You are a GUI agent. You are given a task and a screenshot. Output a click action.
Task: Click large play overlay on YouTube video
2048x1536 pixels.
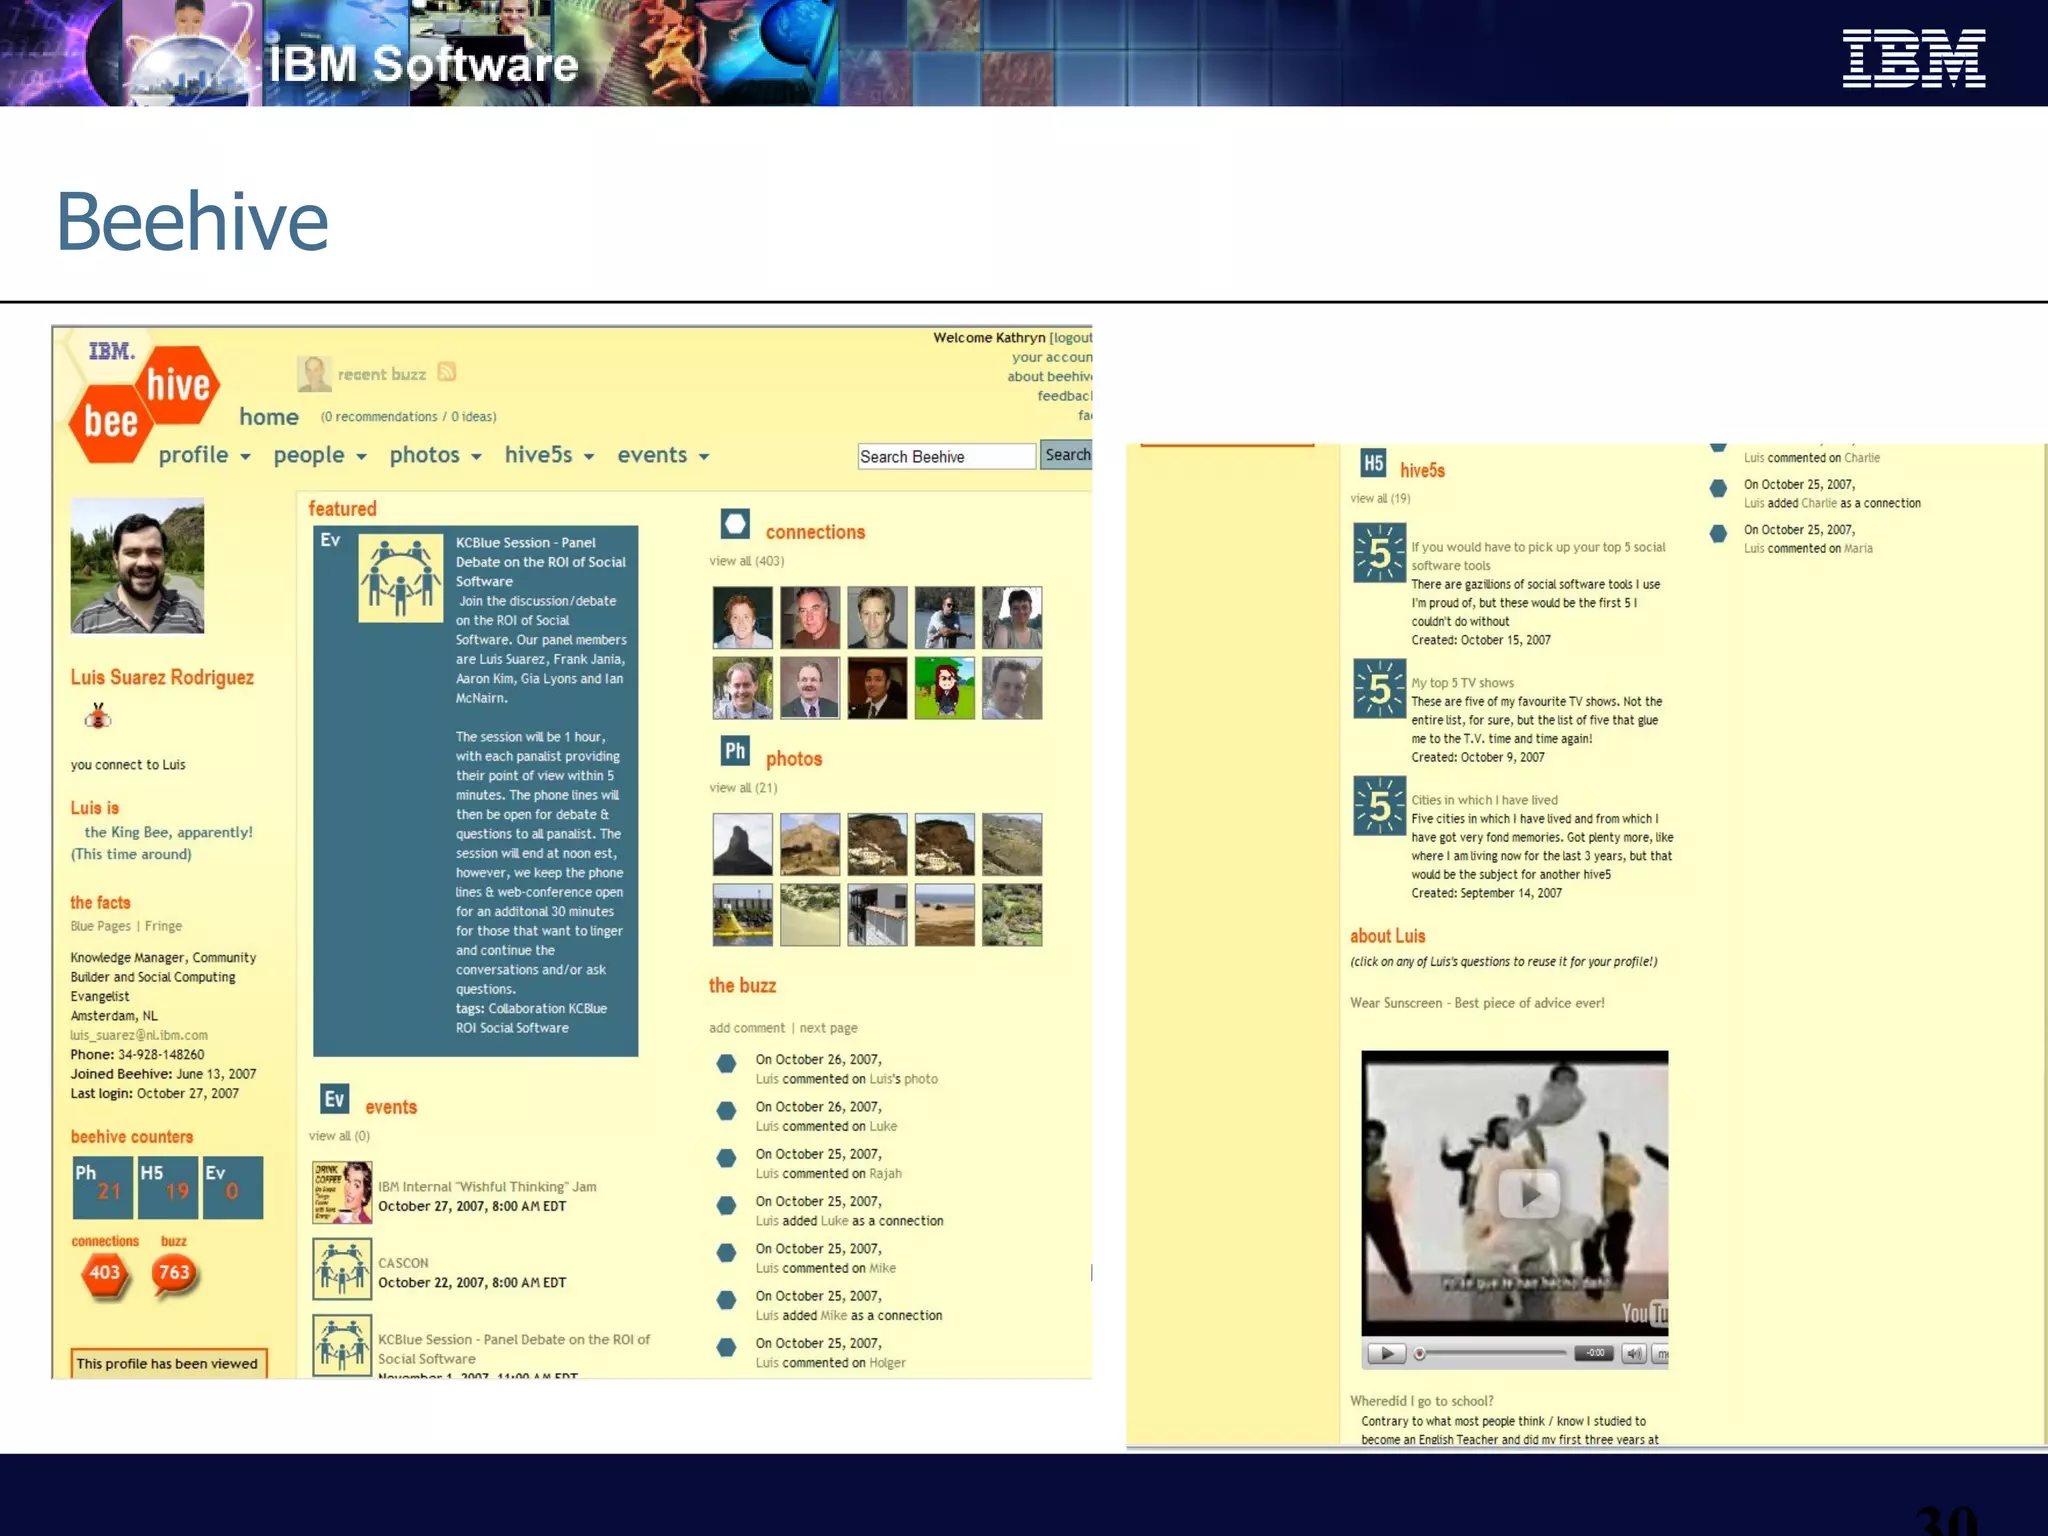point(1528,1193)
